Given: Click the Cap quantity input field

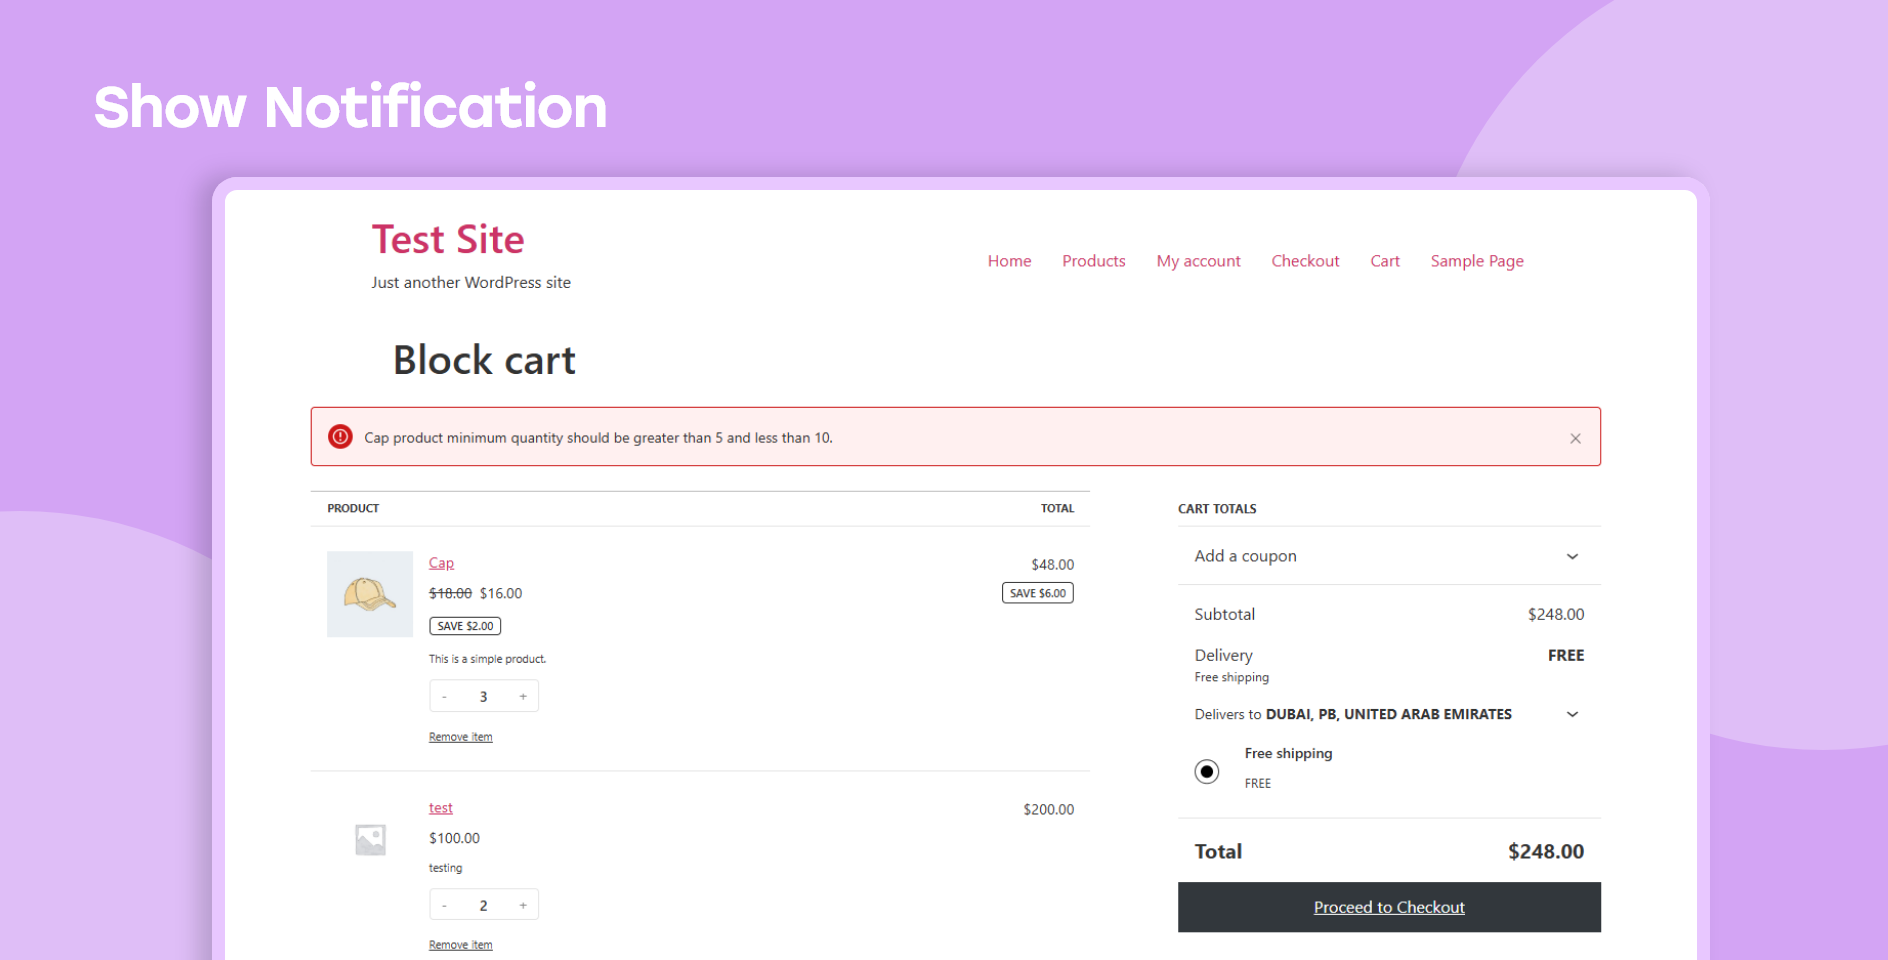Looking at the screenshot, I should [x=483, y=695].
